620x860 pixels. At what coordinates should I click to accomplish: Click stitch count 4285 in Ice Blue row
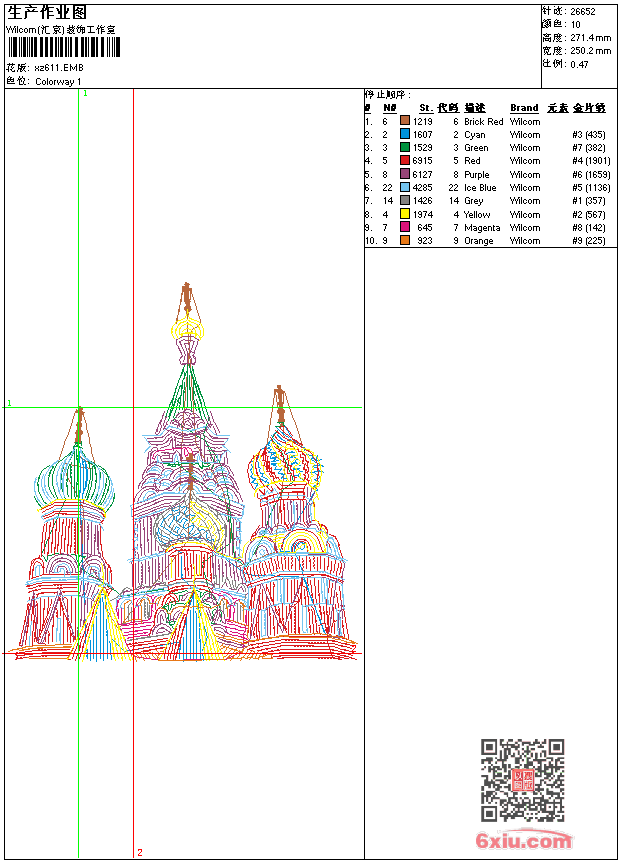422,188
